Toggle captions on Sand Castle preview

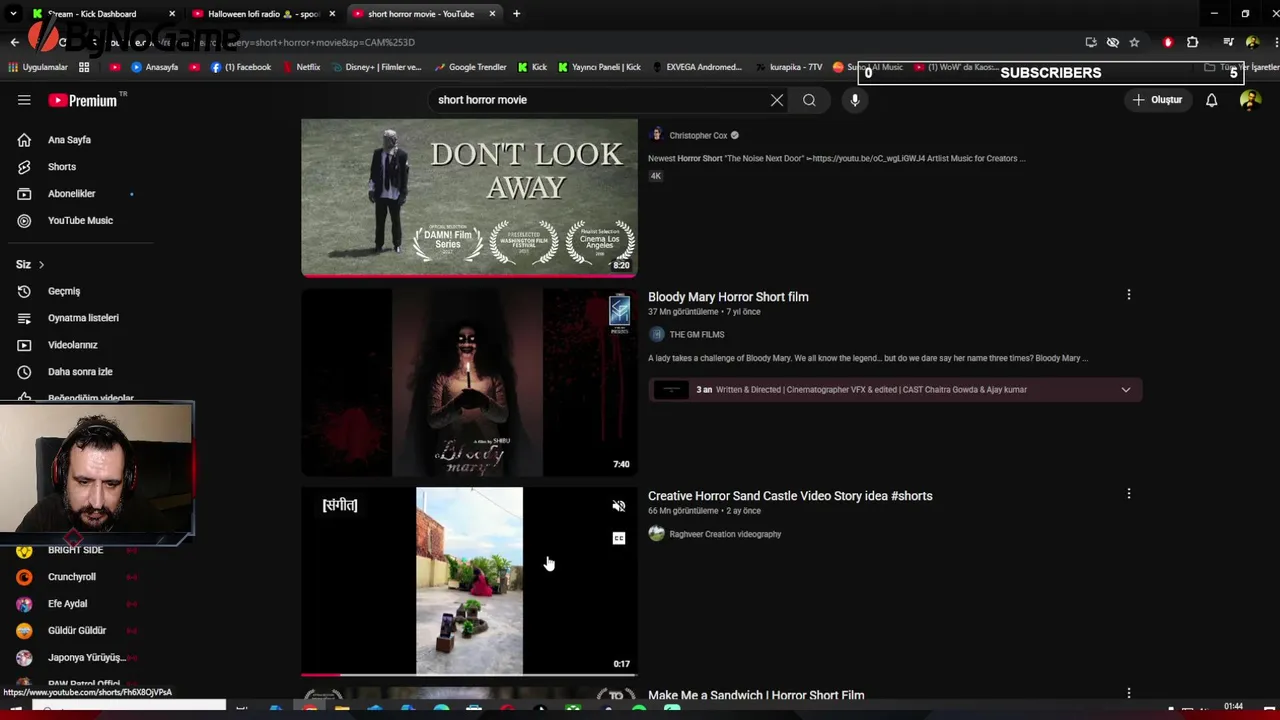tap(618, 539)
